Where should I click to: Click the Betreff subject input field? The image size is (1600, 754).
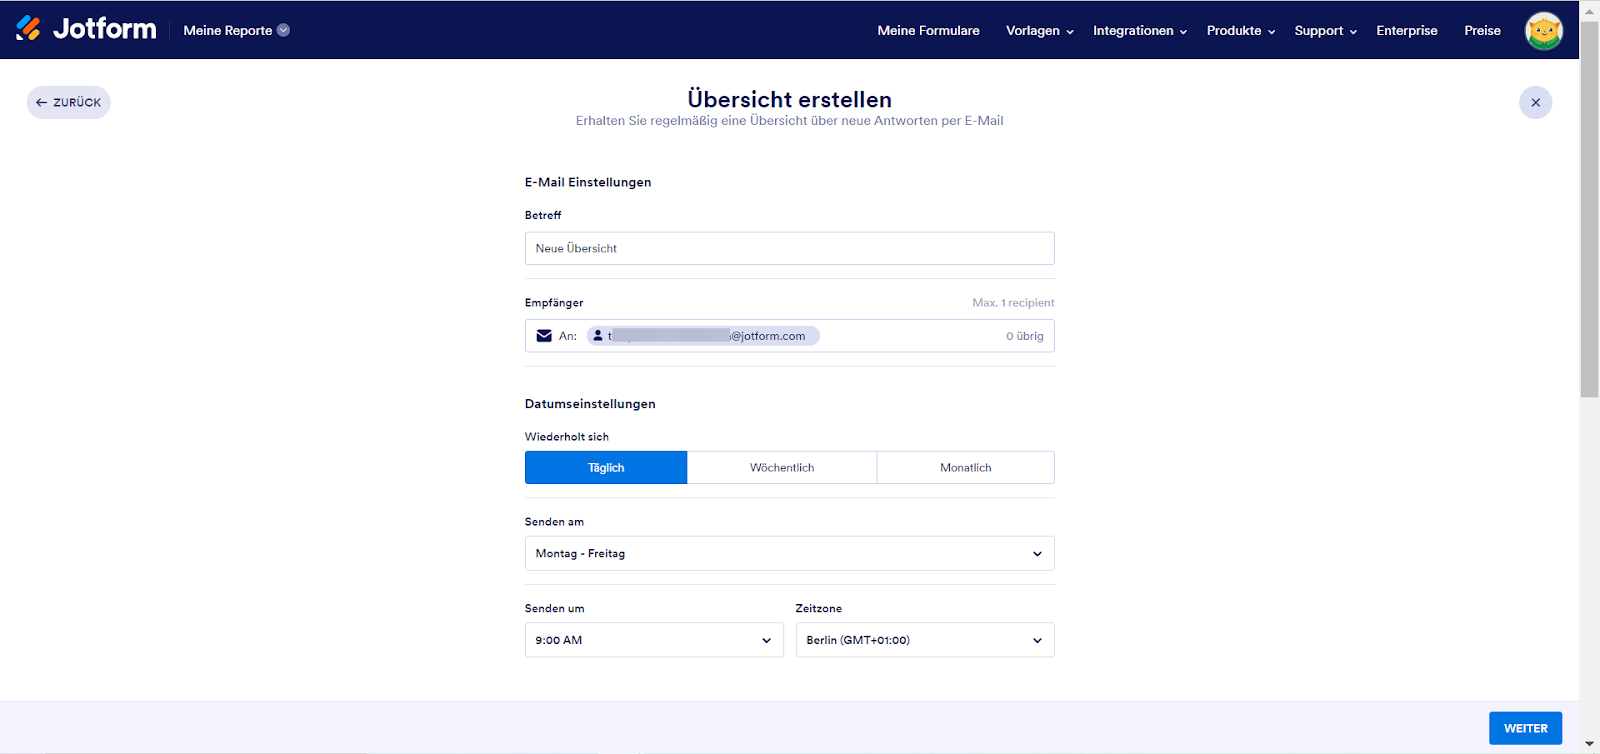point(789,249)
